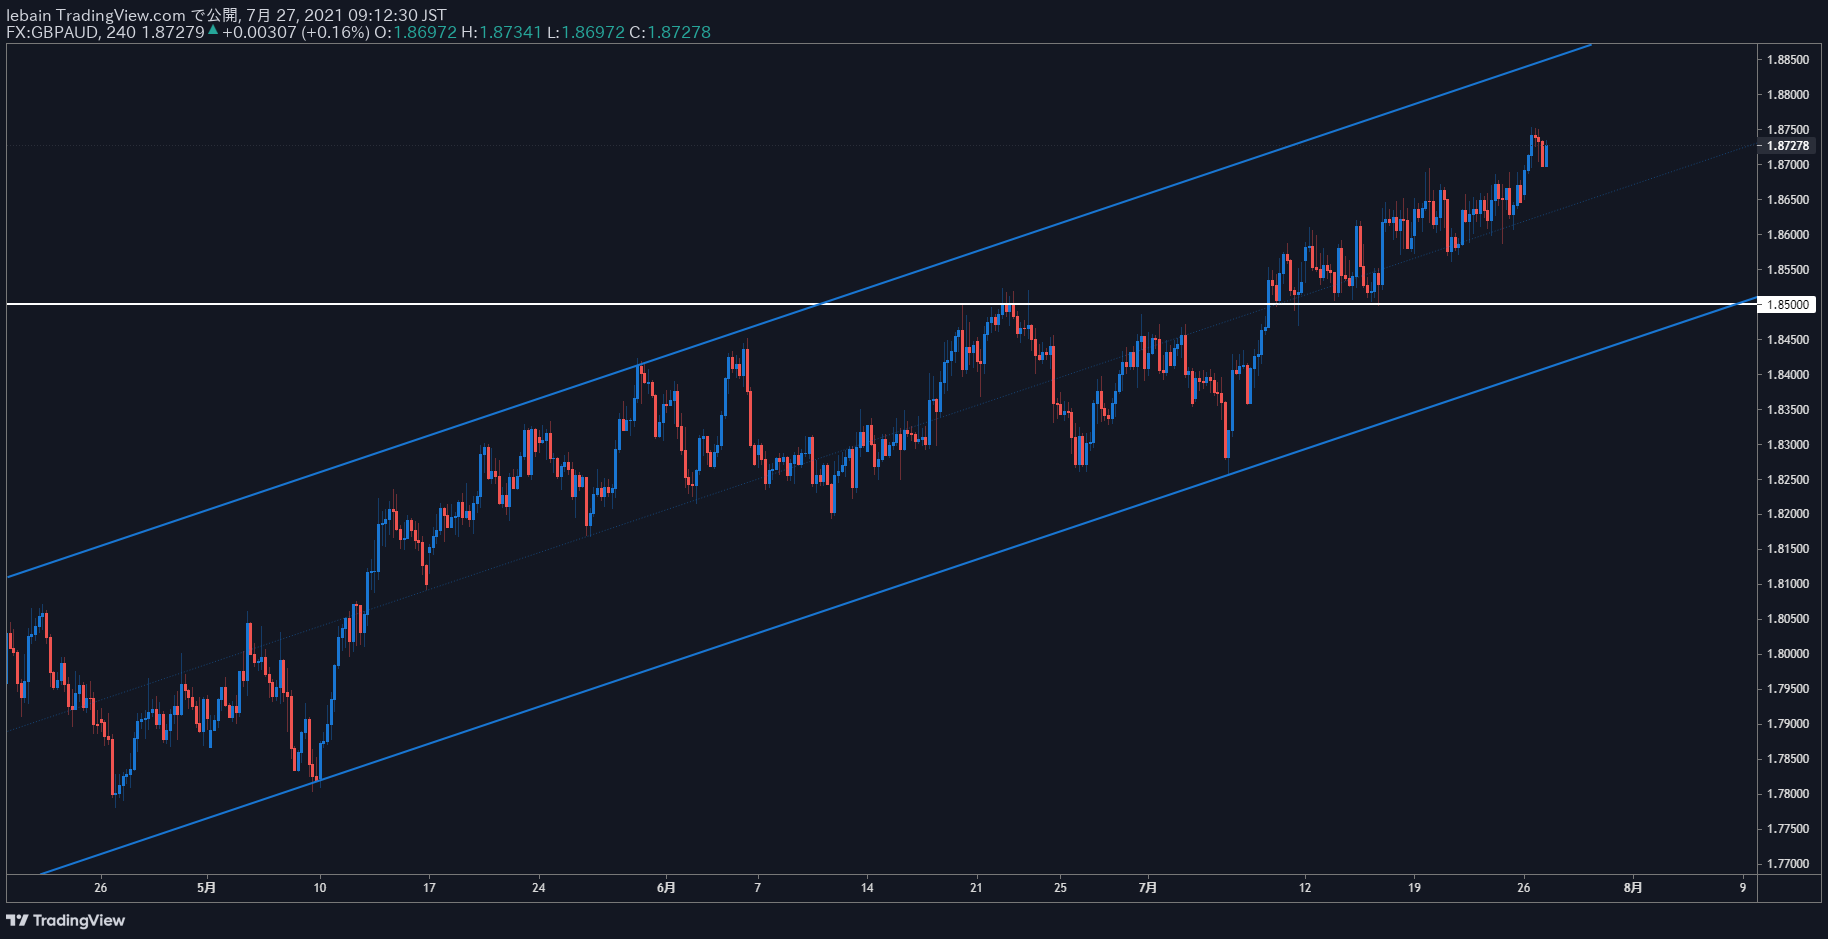This screenshot has width=1828, height=939.
Task: Click the 1.83500 price axis label
Action: [x=1787, y=410]
